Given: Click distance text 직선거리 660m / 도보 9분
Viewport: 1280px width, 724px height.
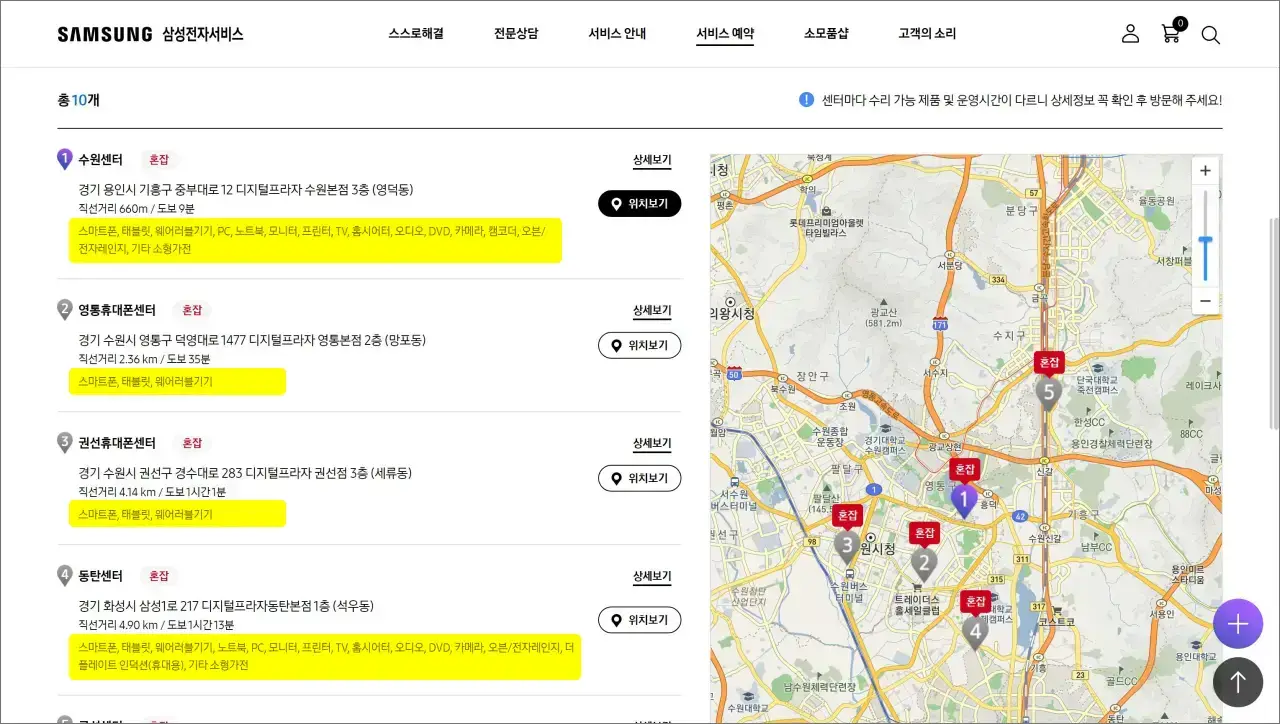Looking at the screenshot, I should click(136, 208).
